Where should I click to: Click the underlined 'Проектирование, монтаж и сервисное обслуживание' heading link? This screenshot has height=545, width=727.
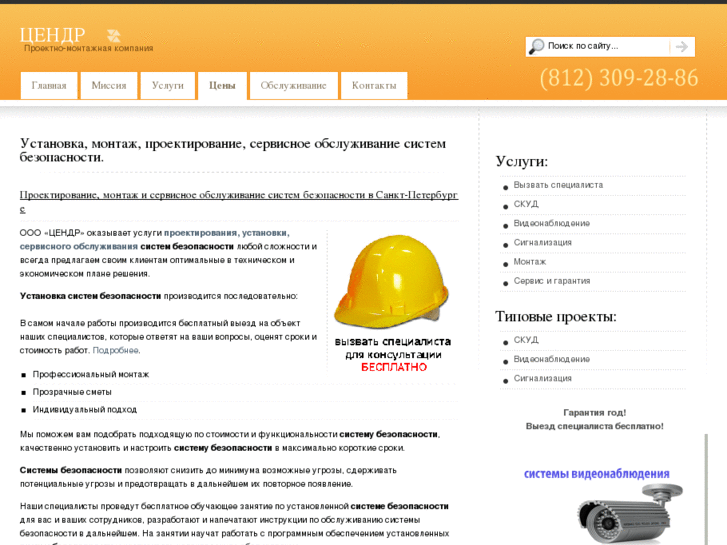point(239,201)
